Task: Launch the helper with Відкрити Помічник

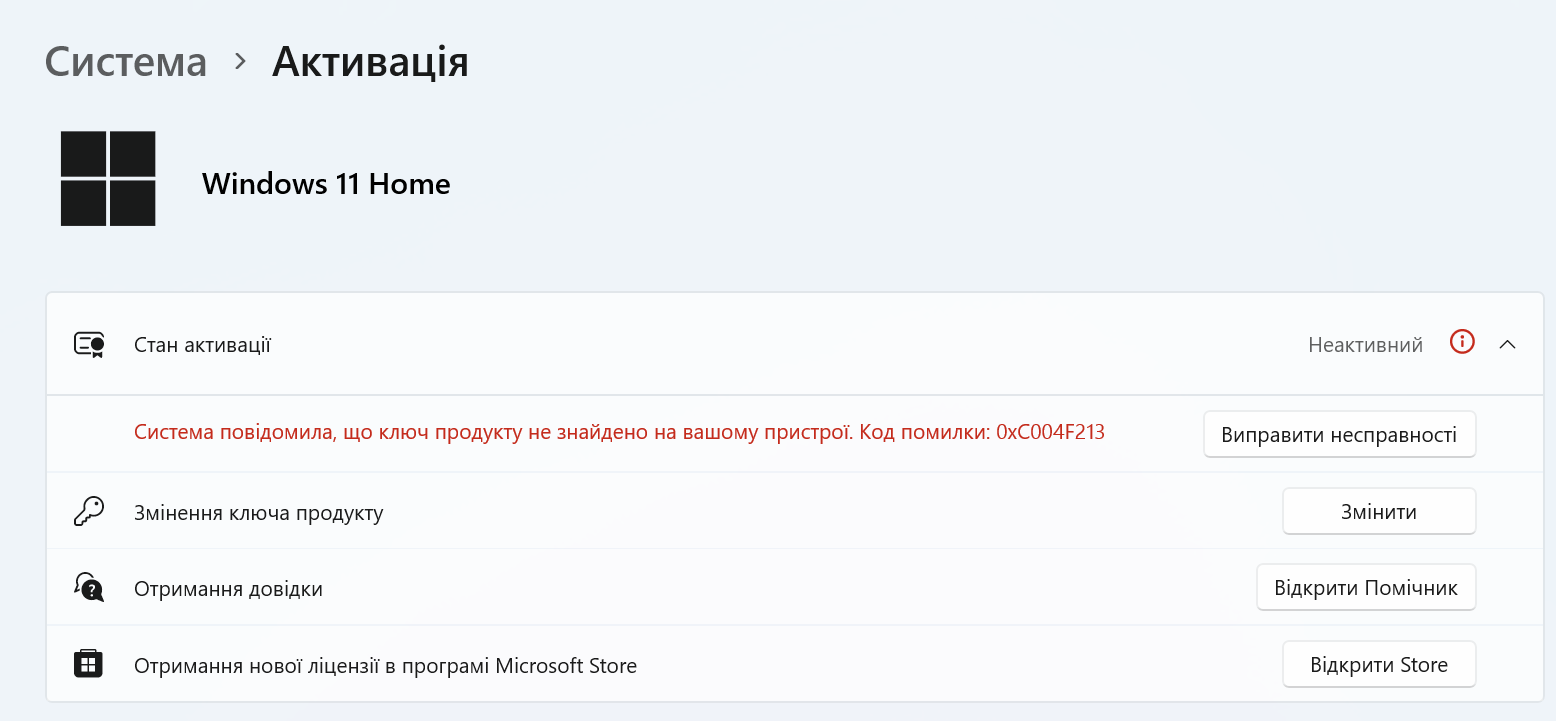Action: (x=1366, y=587)
